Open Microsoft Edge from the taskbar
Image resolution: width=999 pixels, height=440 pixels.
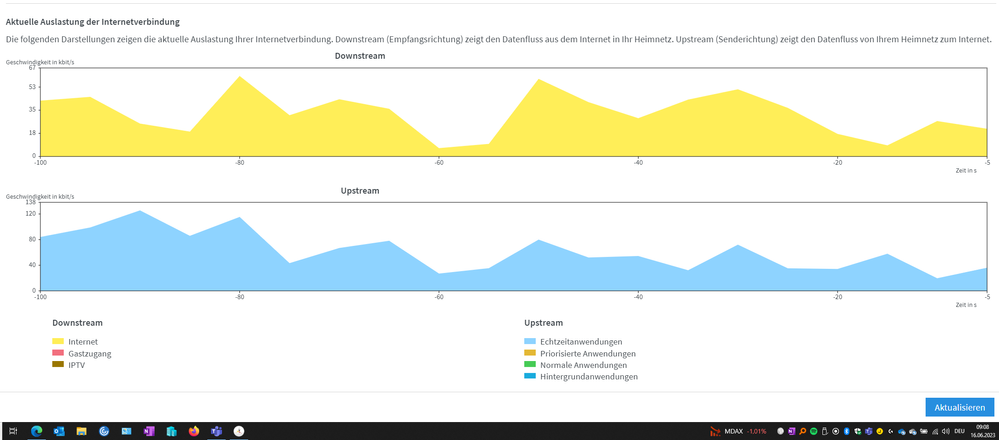point(36,431)
